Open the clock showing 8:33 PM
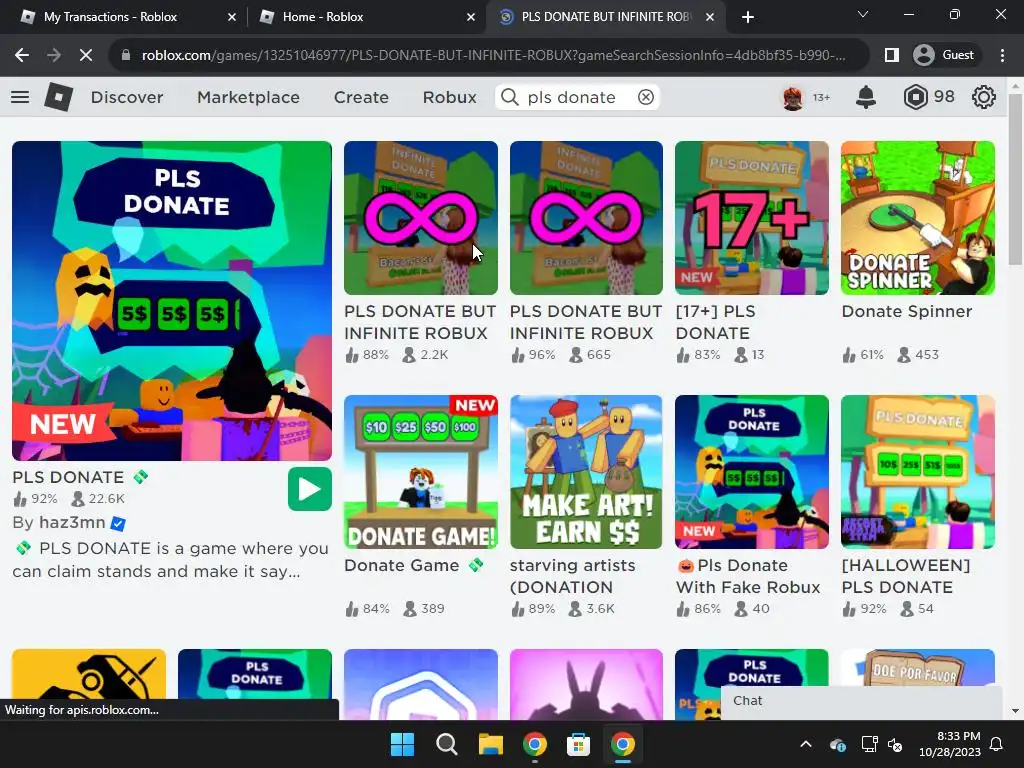Screen dimensions: 1024x768 tap(949, 744)
